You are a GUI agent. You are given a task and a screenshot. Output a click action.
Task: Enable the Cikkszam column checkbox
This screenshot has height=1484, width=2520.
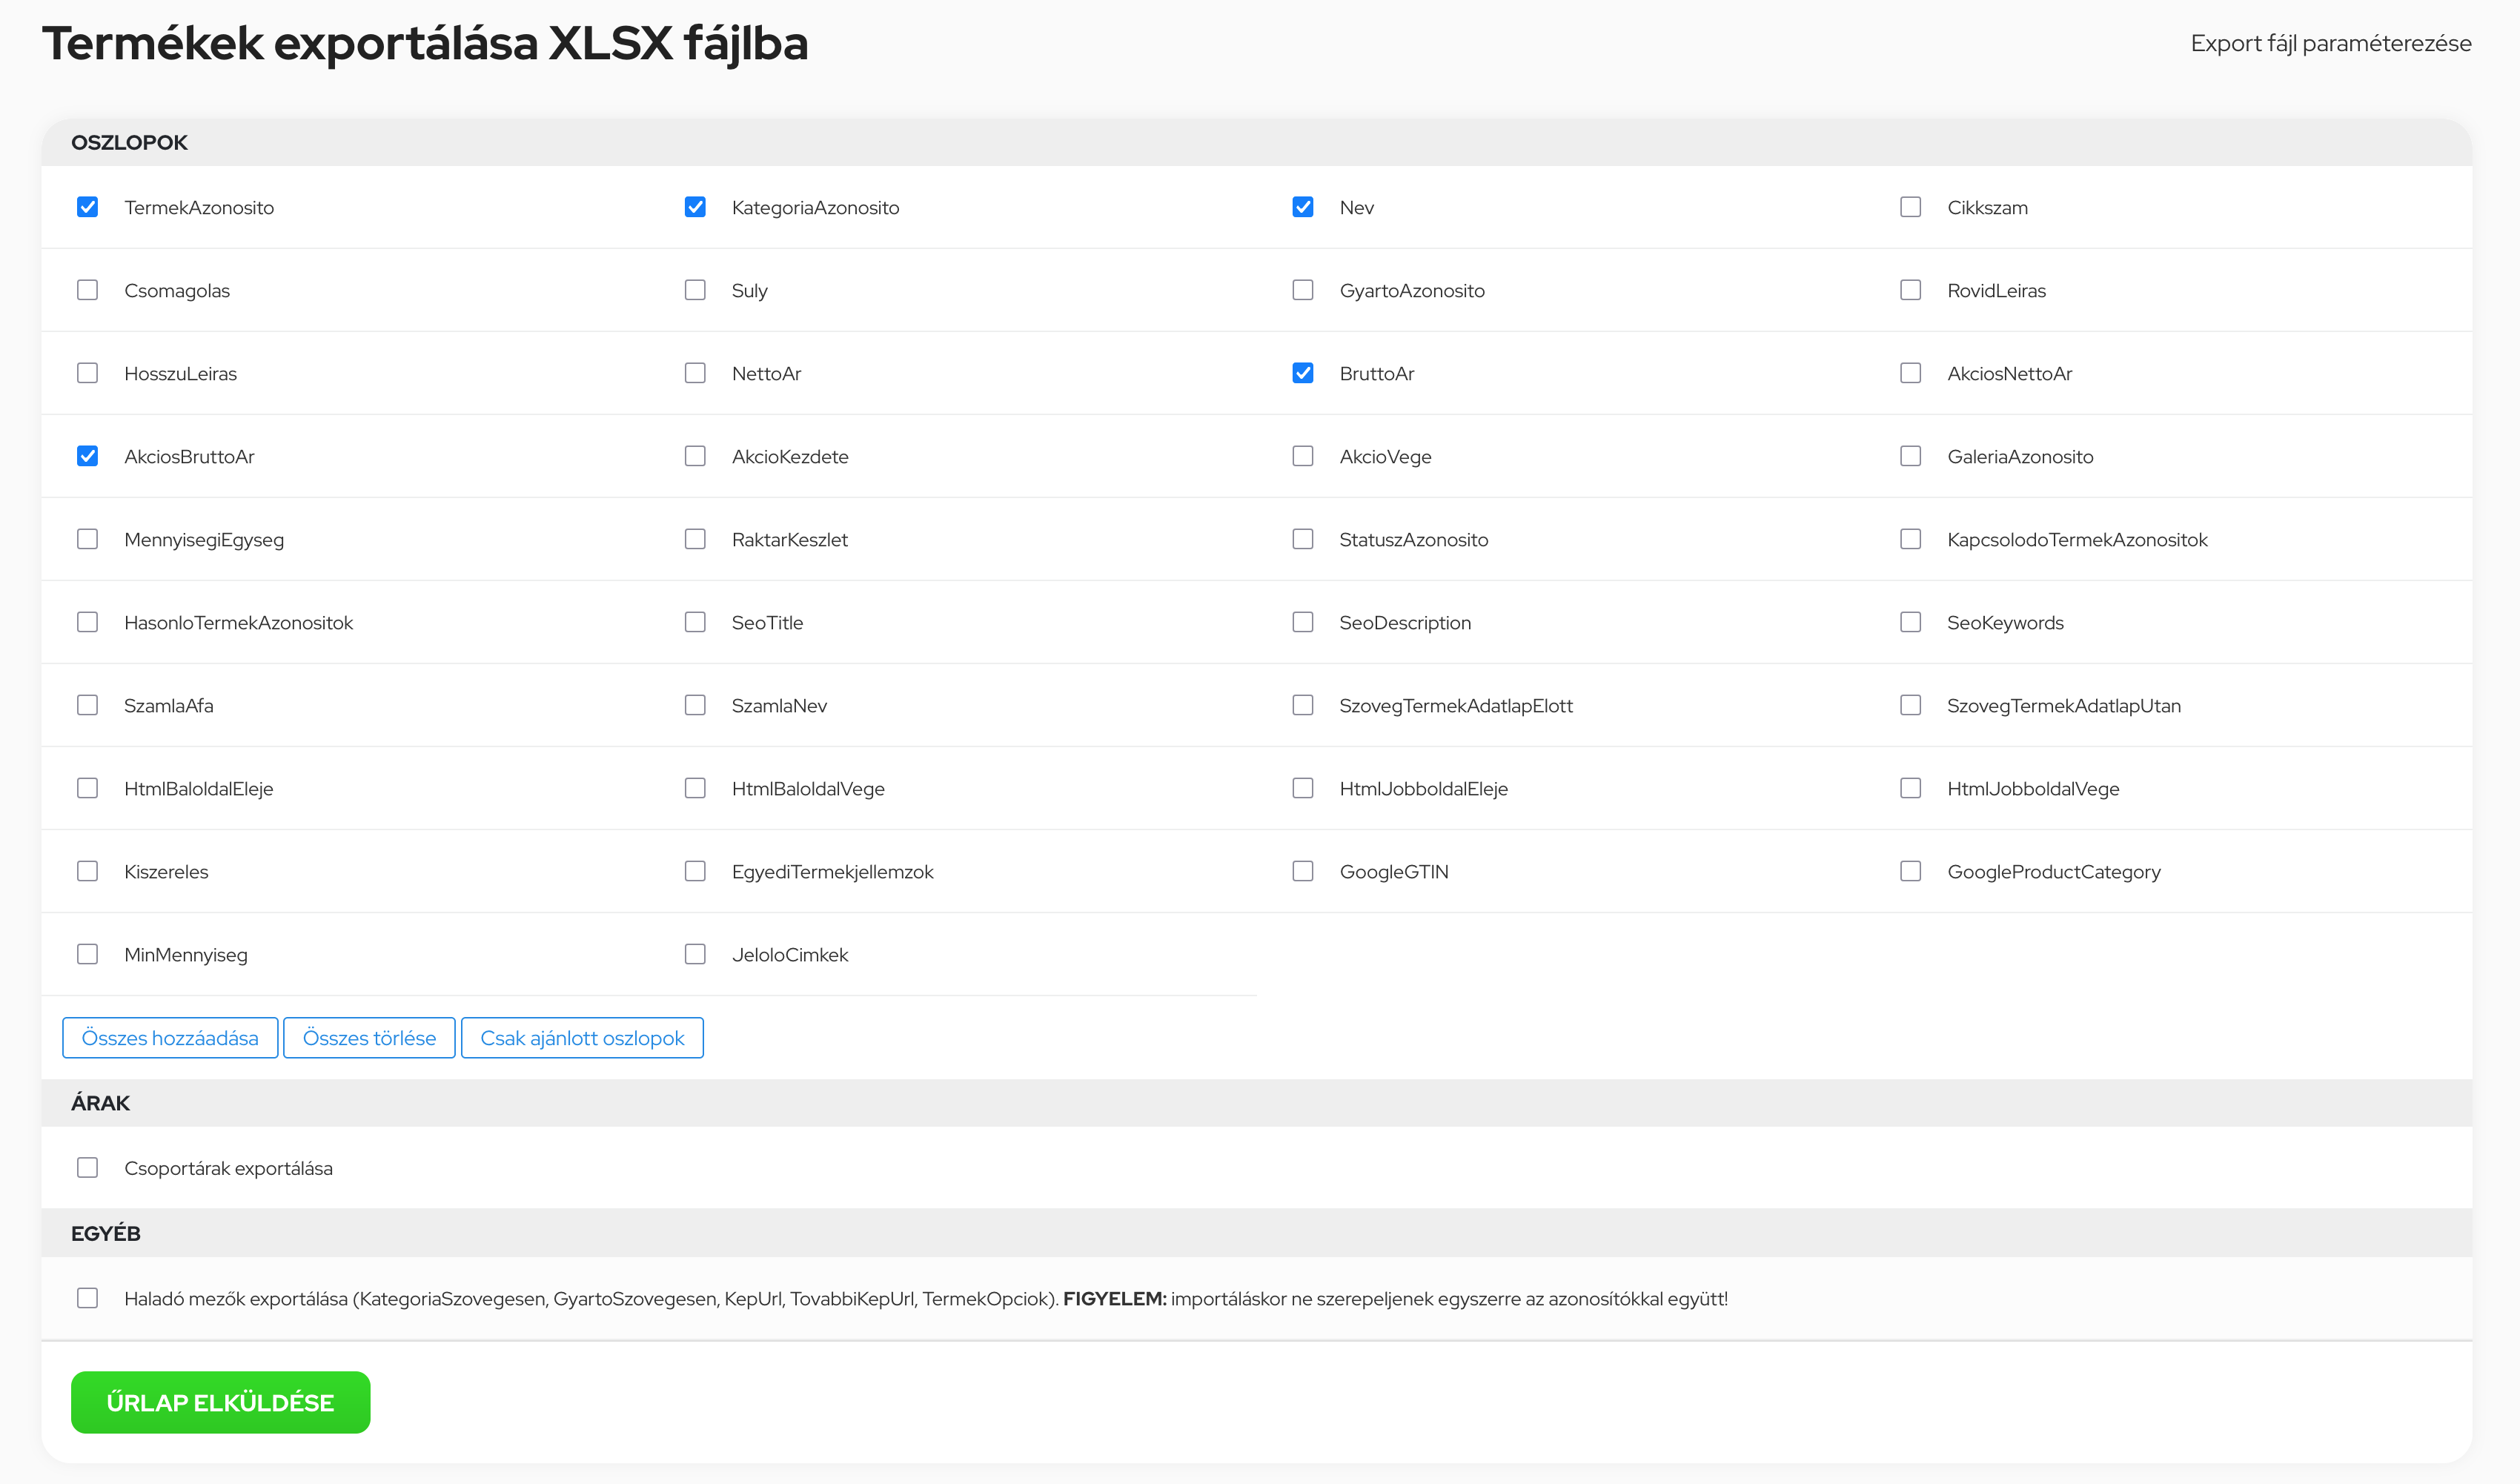click(1910, 207)
